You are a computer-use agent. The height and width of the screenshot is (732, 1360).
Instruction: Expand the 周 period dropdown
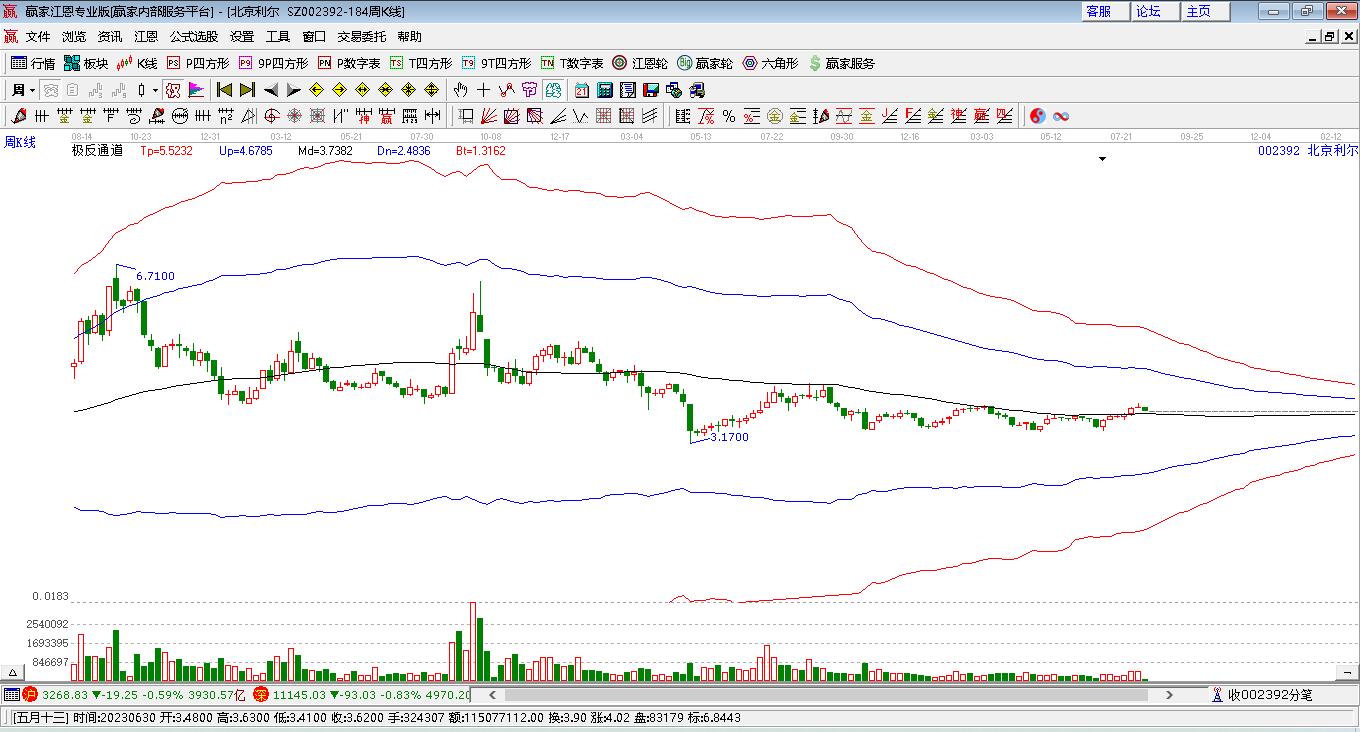tap(33, 90)
